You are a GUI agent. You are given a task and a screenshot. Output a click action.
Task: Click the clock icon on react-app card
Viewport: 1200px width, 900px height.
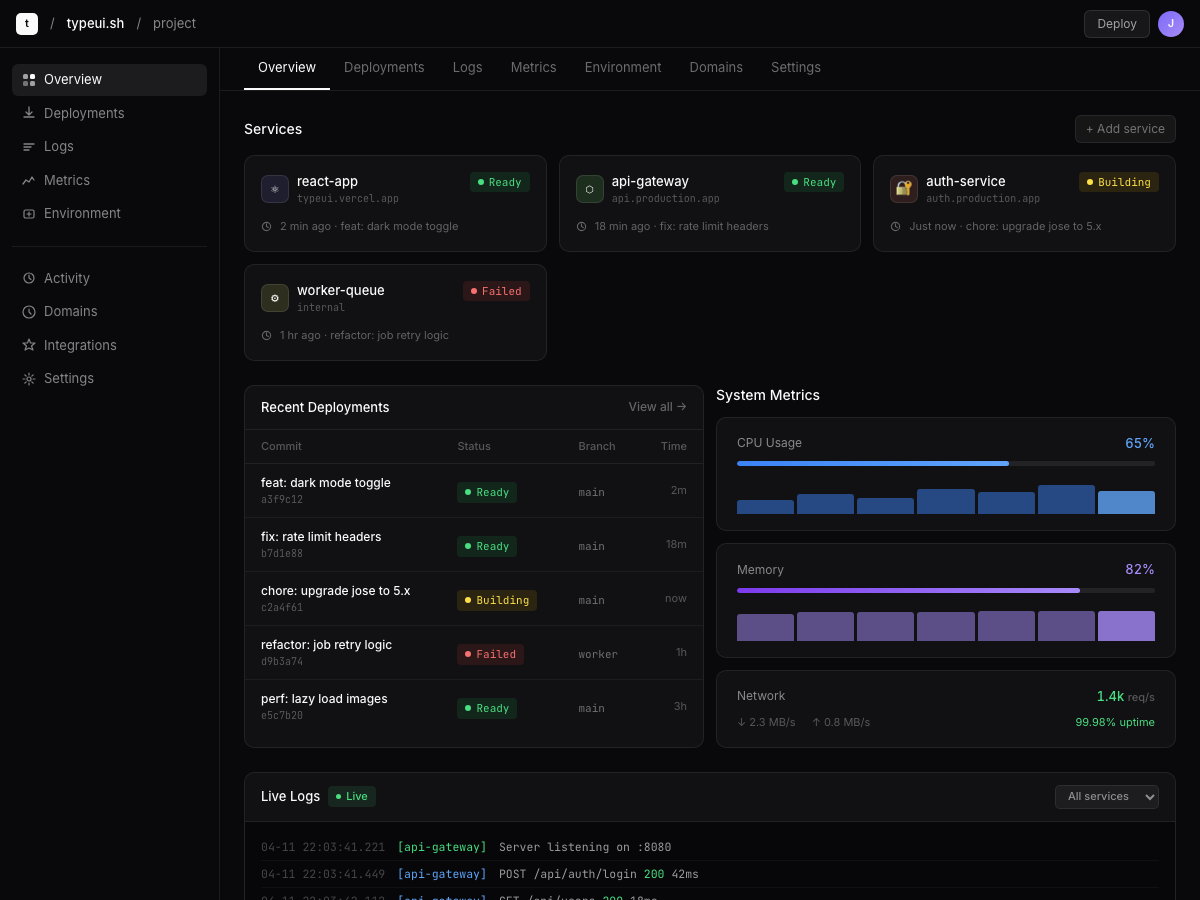coord(267,226)
